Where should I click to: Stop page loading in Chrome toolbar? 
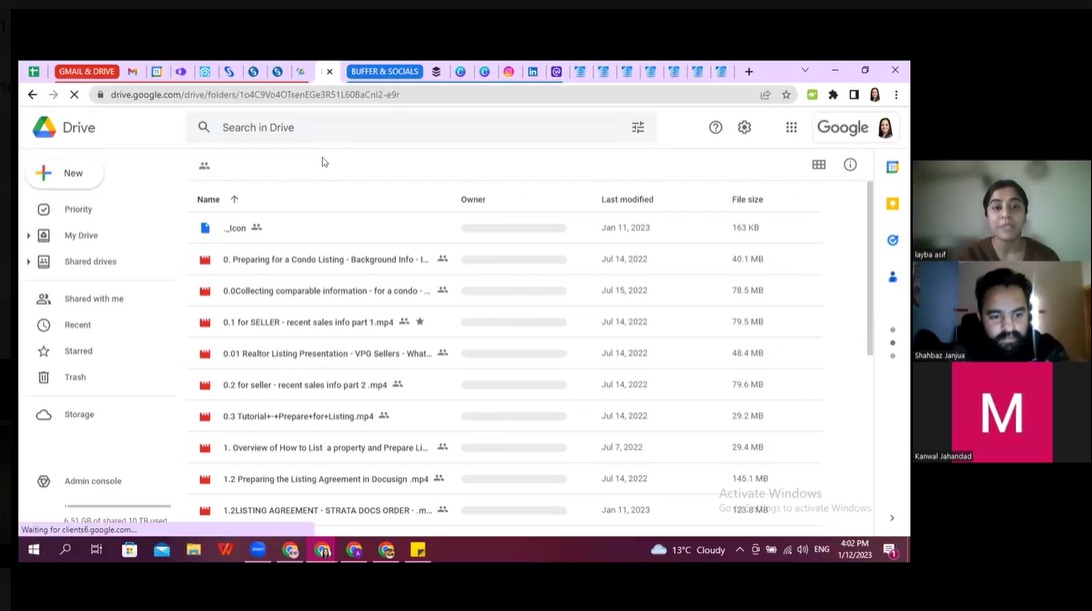click(x=74, y=95)
